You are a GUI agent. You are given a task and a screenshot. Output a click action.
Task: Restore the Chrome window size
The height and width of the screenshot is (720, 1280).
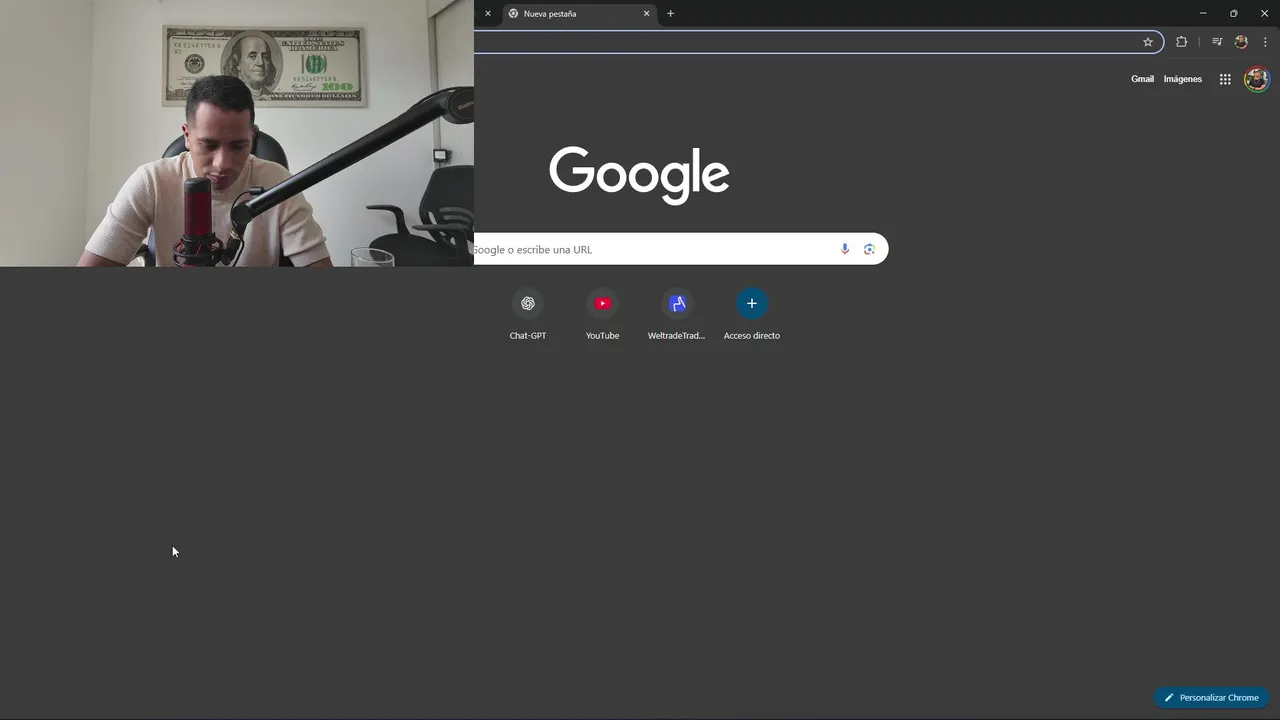1234,14
